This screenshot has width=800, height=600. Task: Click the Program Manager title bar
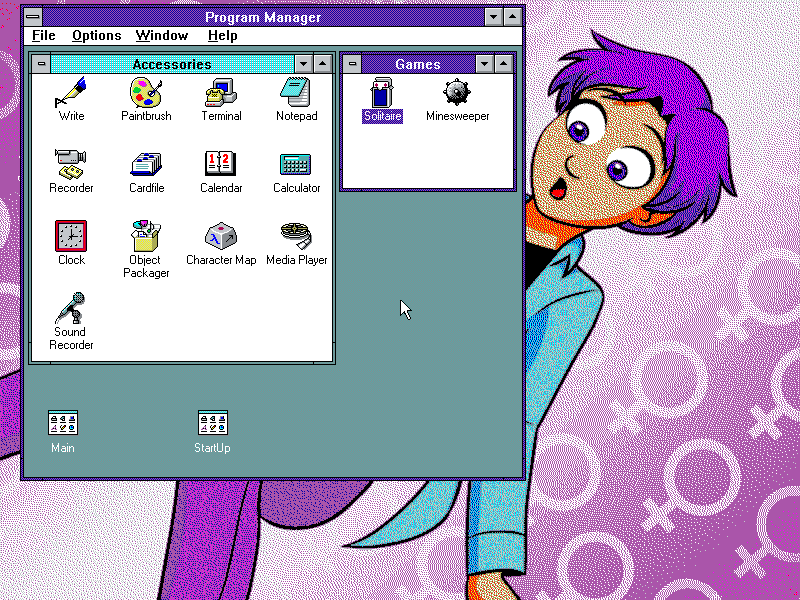point(263,17)
